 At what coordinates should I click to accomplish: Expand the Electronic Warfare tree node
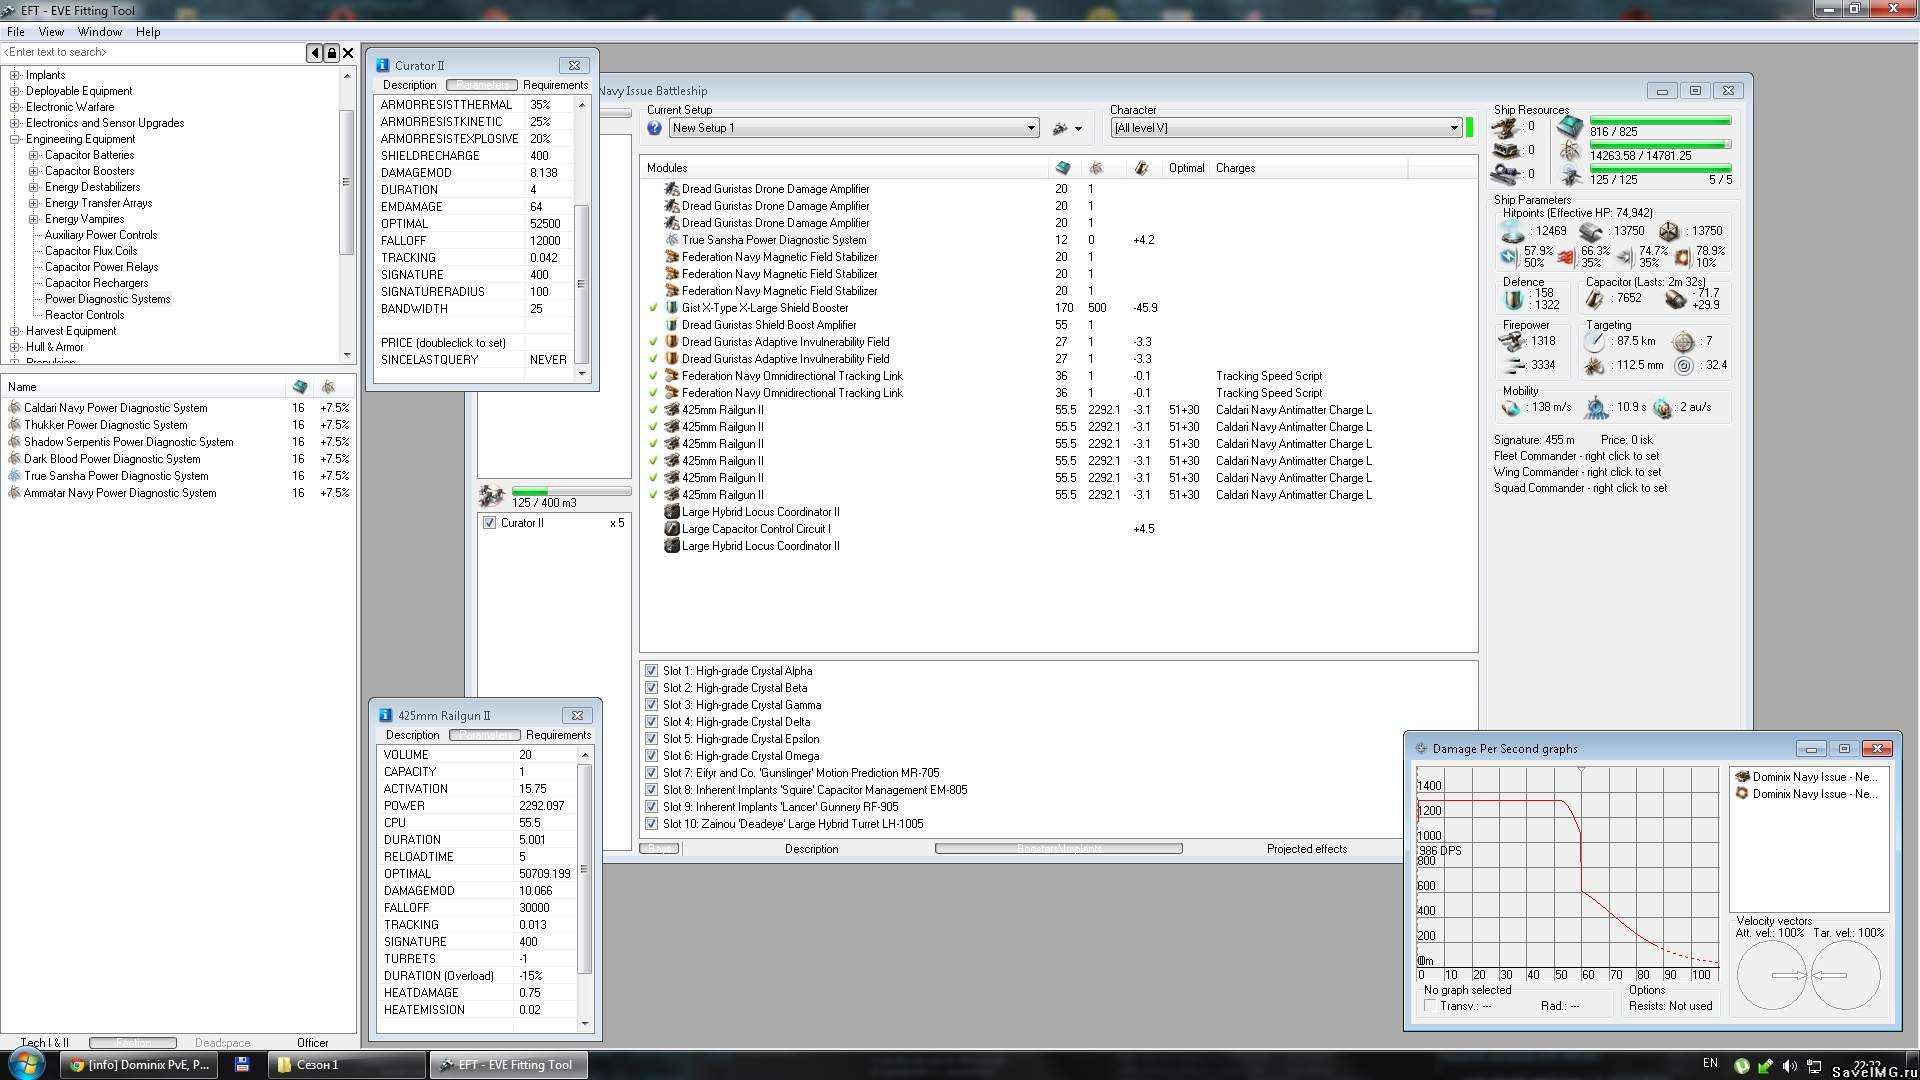pyautogui.click(x=14, y=107)
